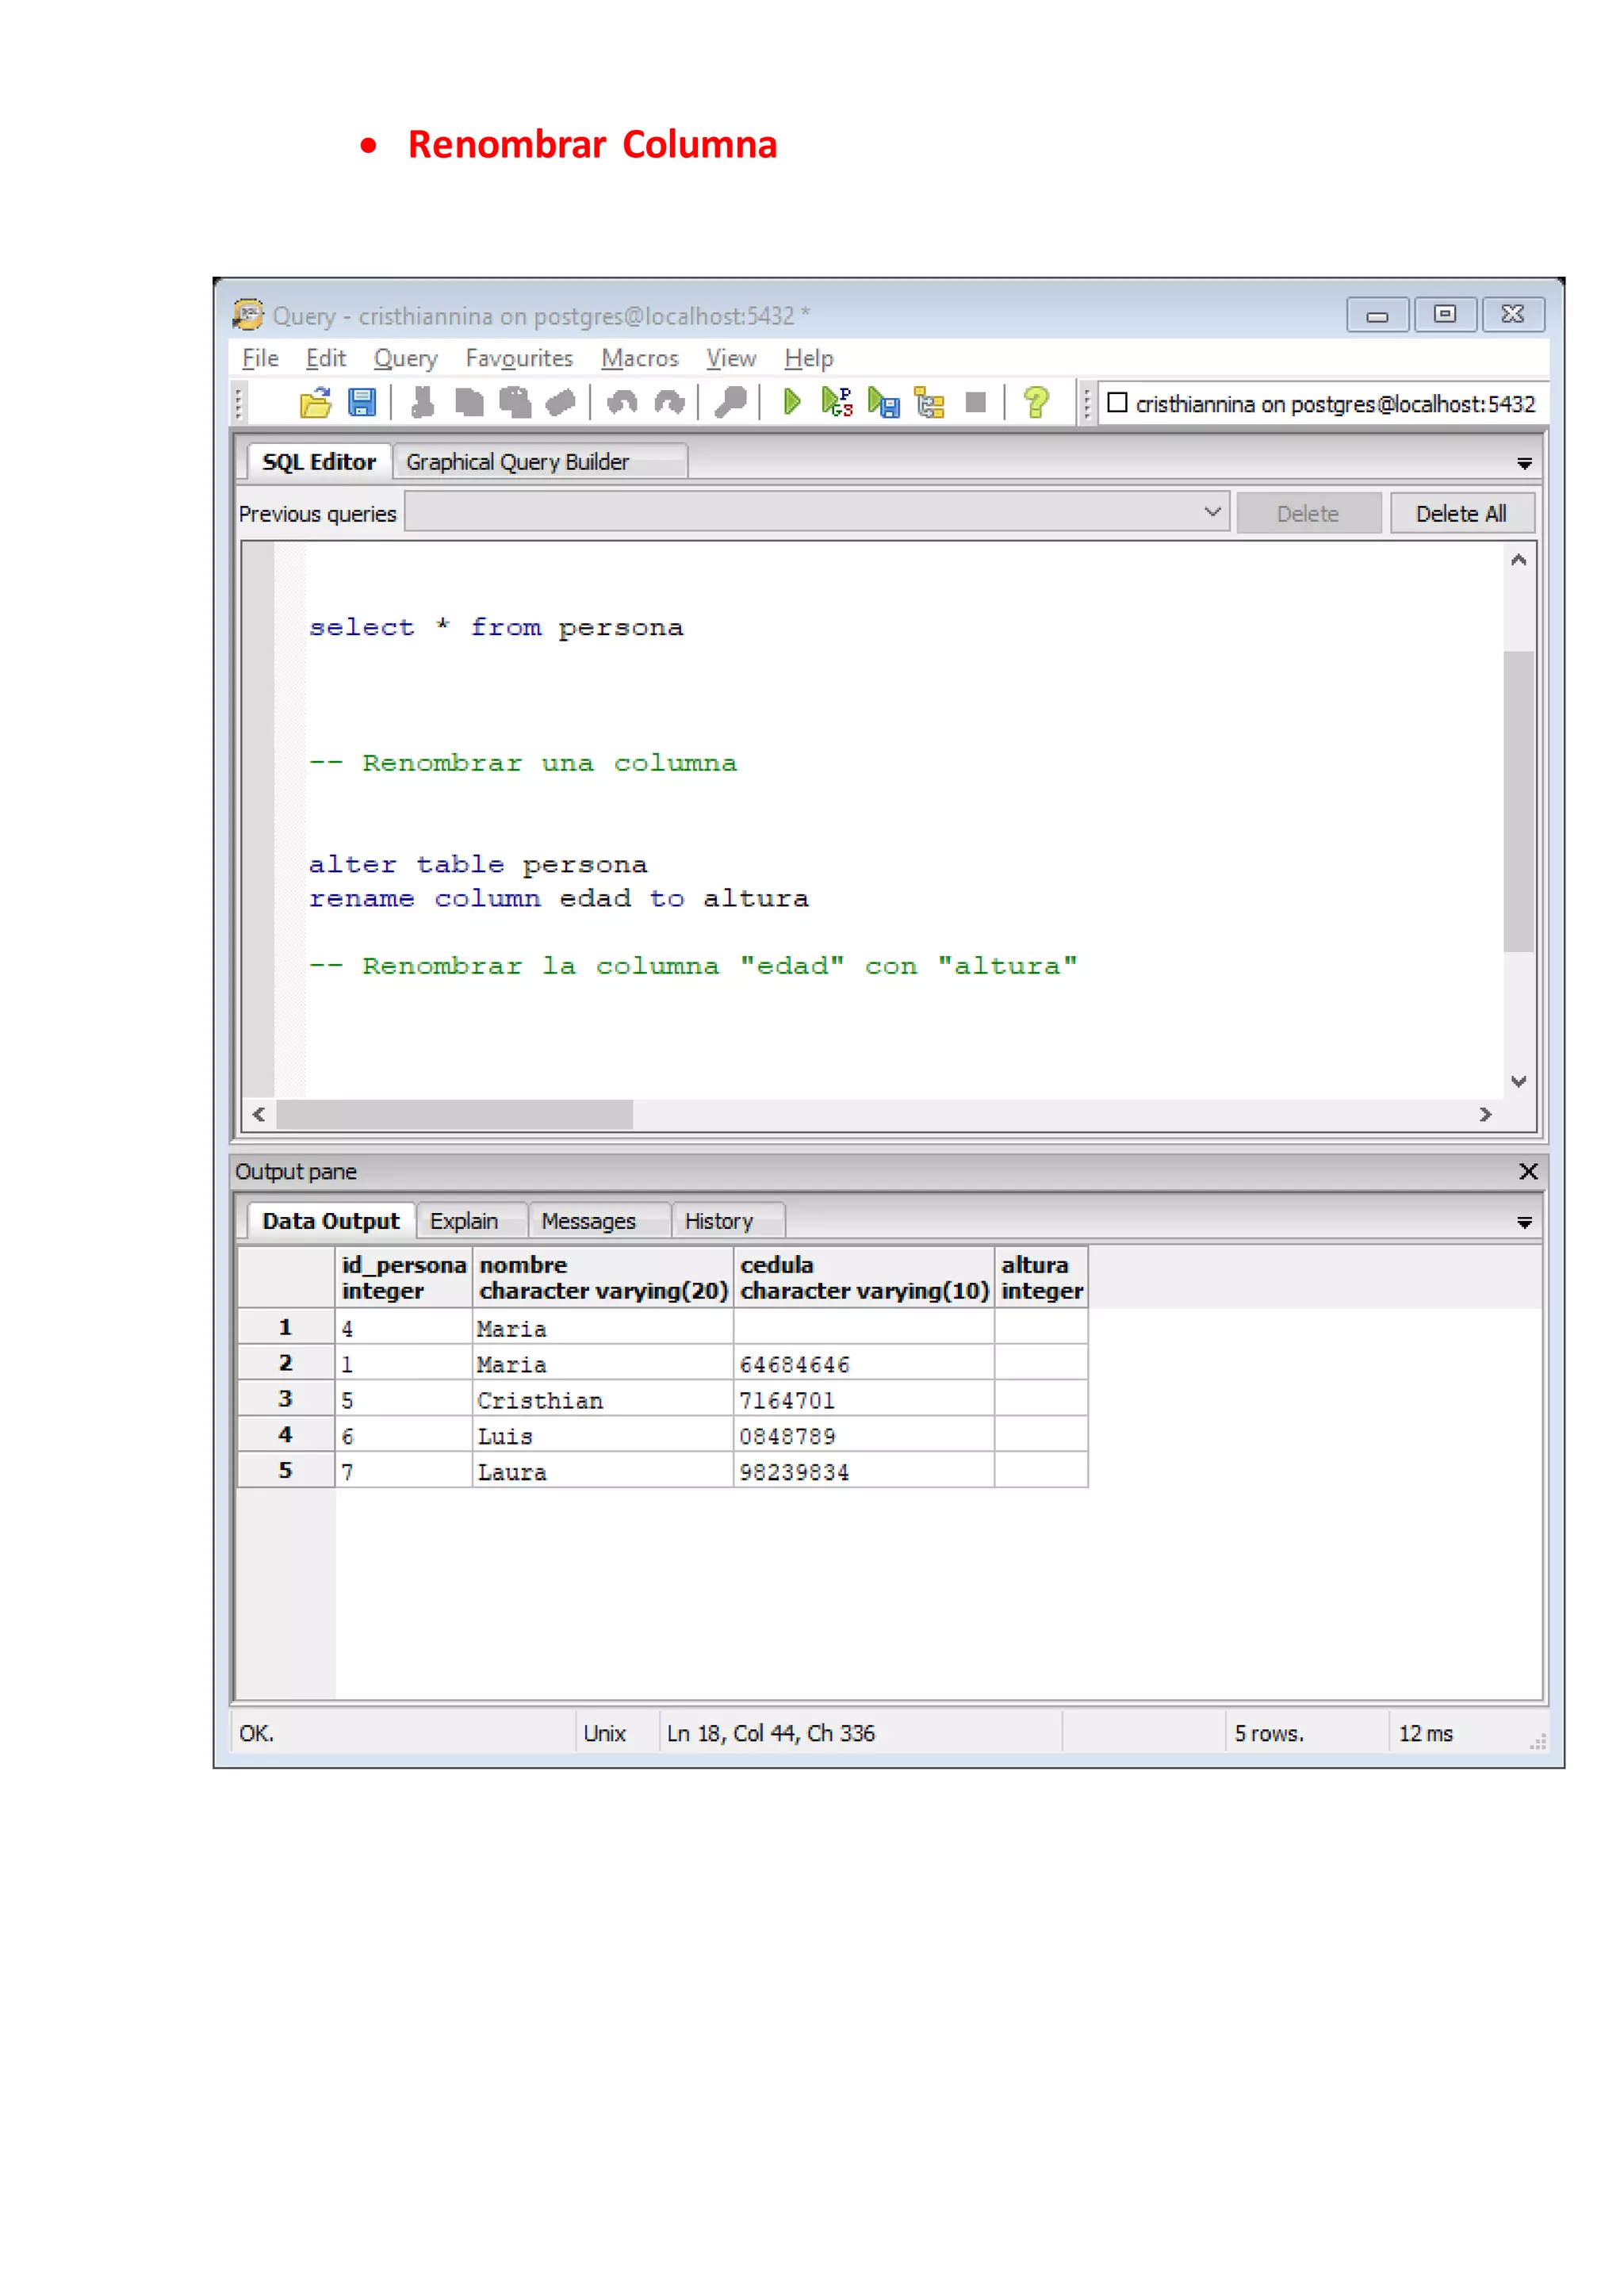1624x2296 pixels.
Task: Execute the query with the green play icon
Action: [792, 403]
